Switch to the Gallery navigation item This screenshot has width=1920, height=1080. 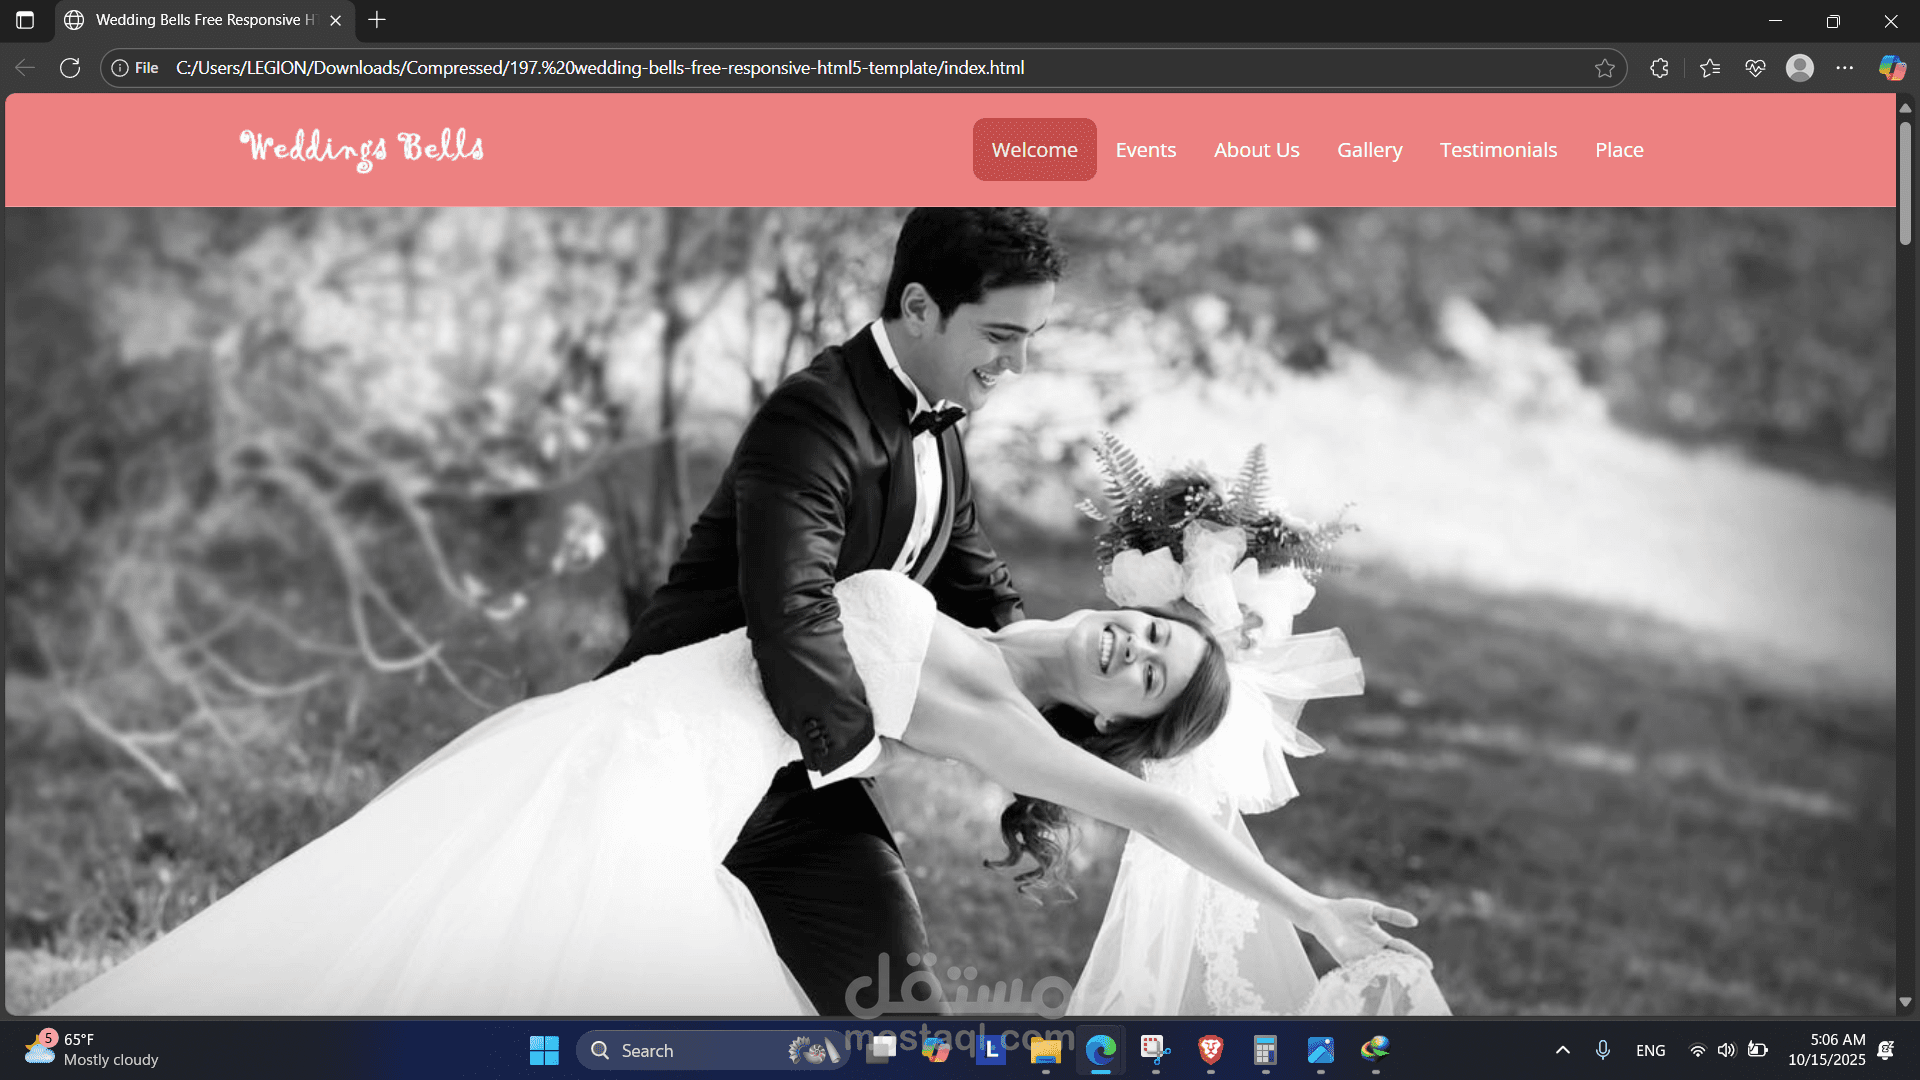pyautogui.click(x=1369, y=149)
